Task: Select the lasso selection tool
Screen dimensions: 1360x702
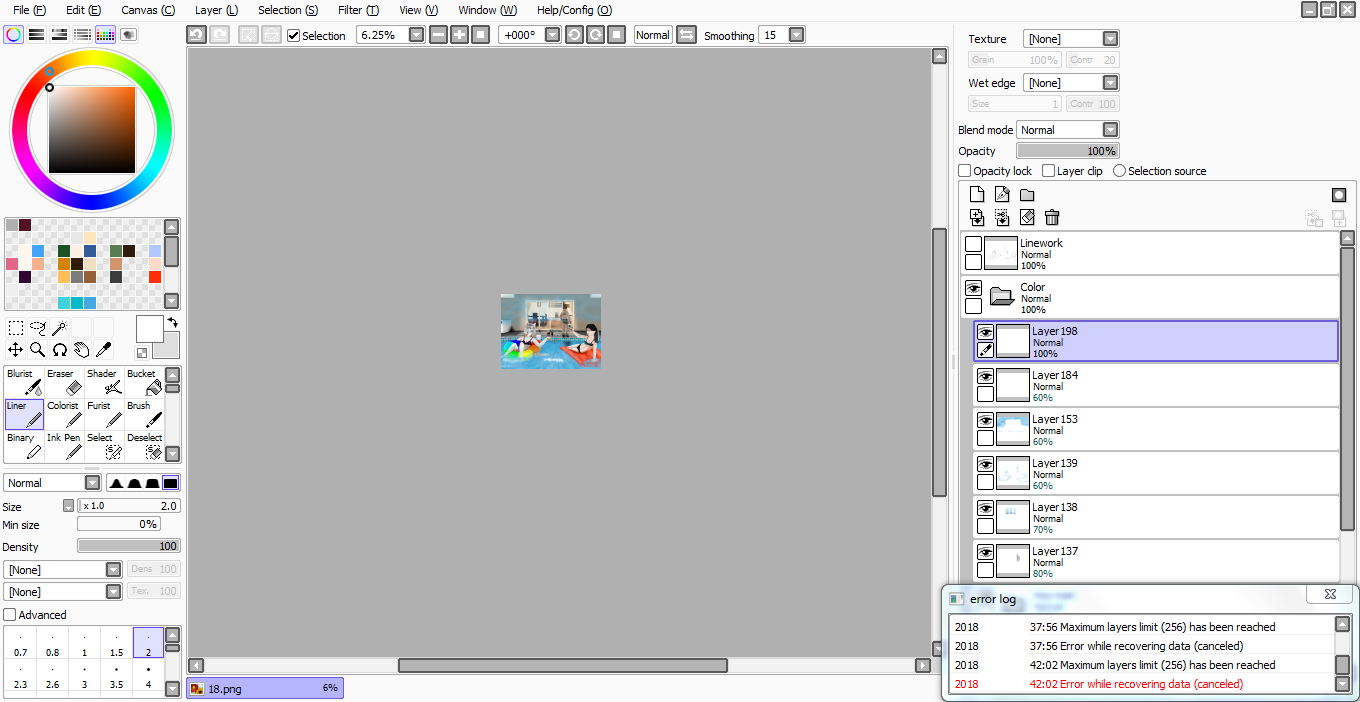Action: (x=37, y=327)
